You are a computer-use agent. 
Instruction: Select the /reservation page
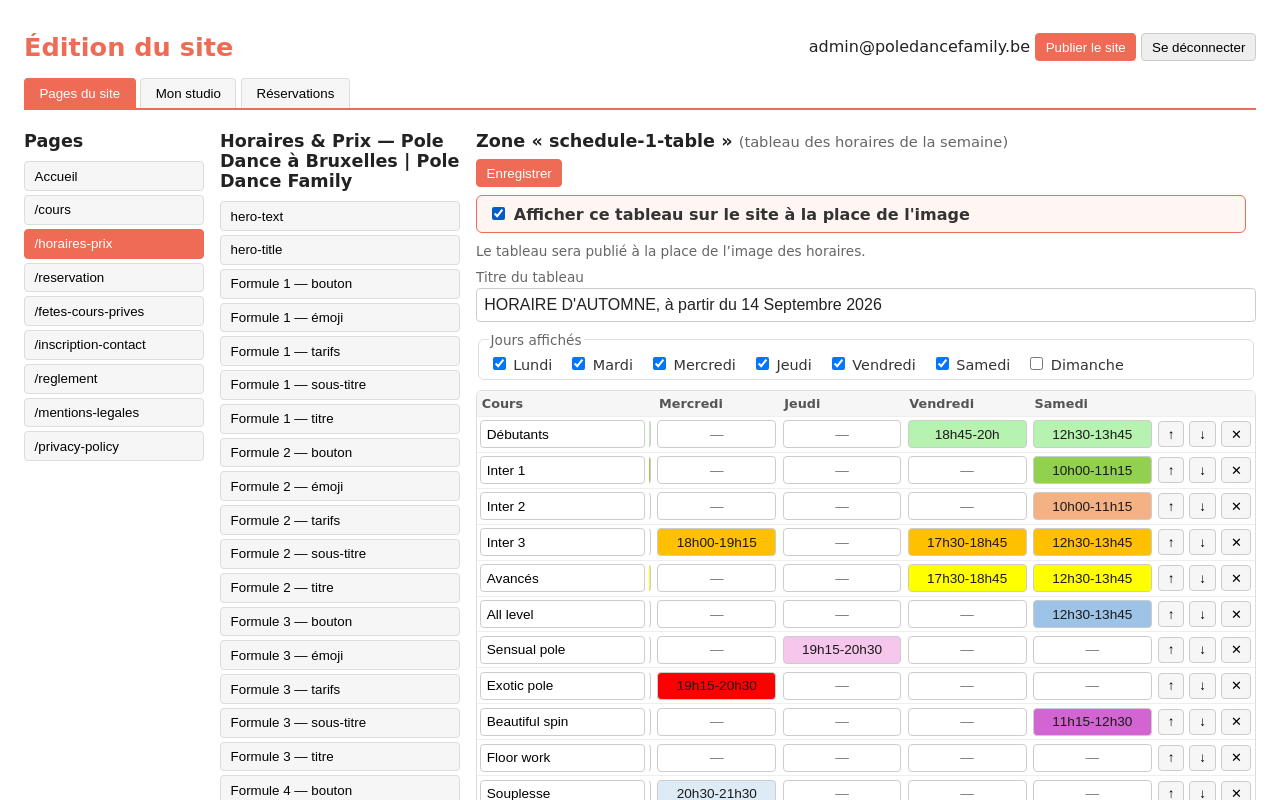click(114, 277)
